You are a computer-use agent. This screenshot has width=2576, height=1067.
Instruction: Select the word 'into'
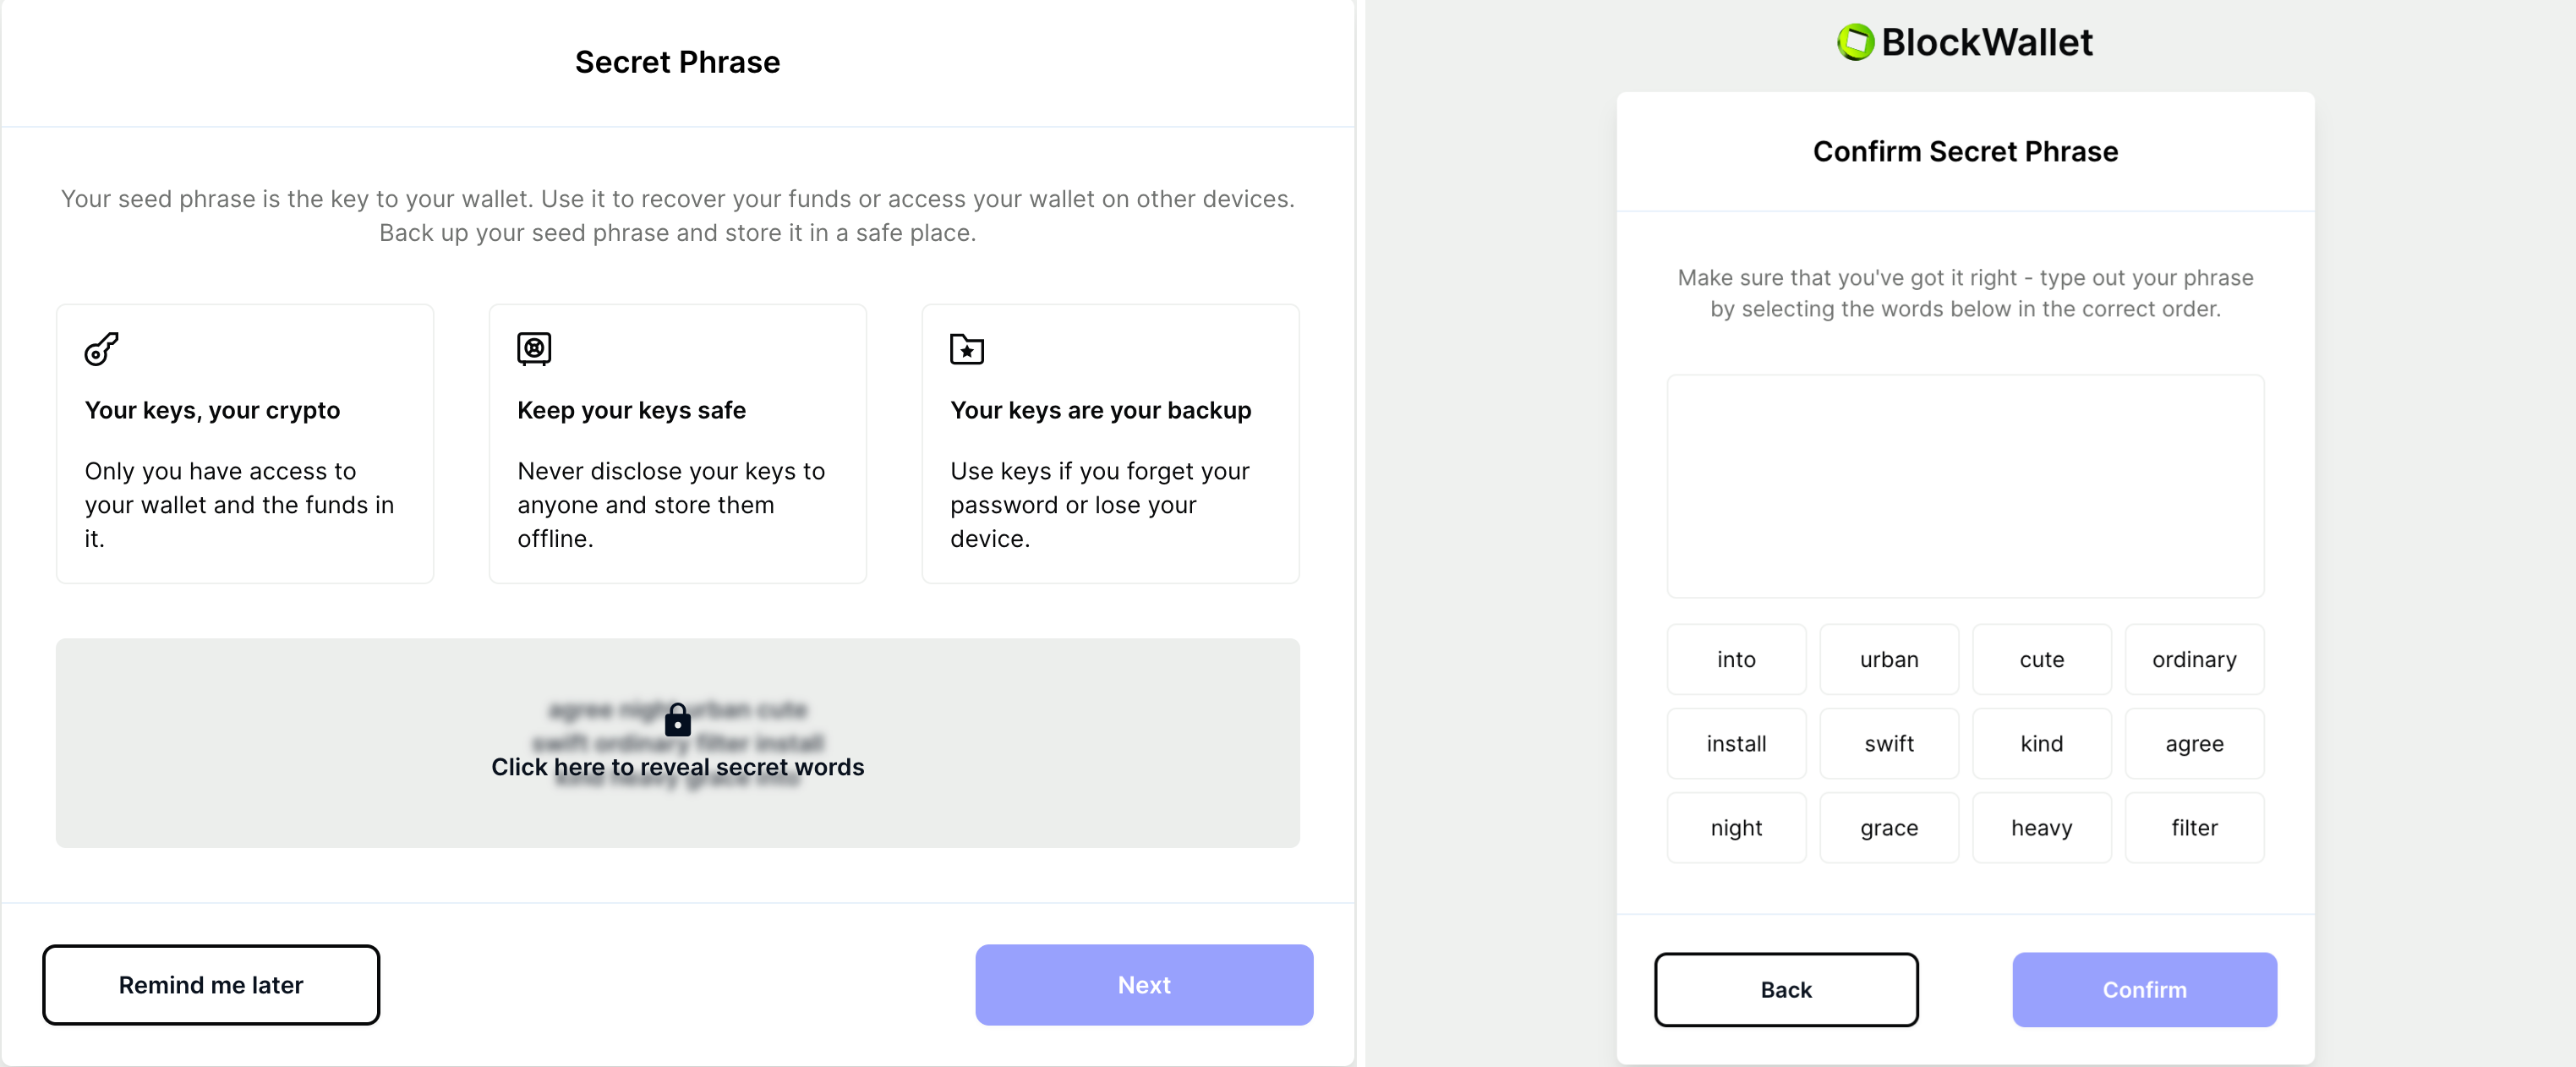coord(1736,659)
